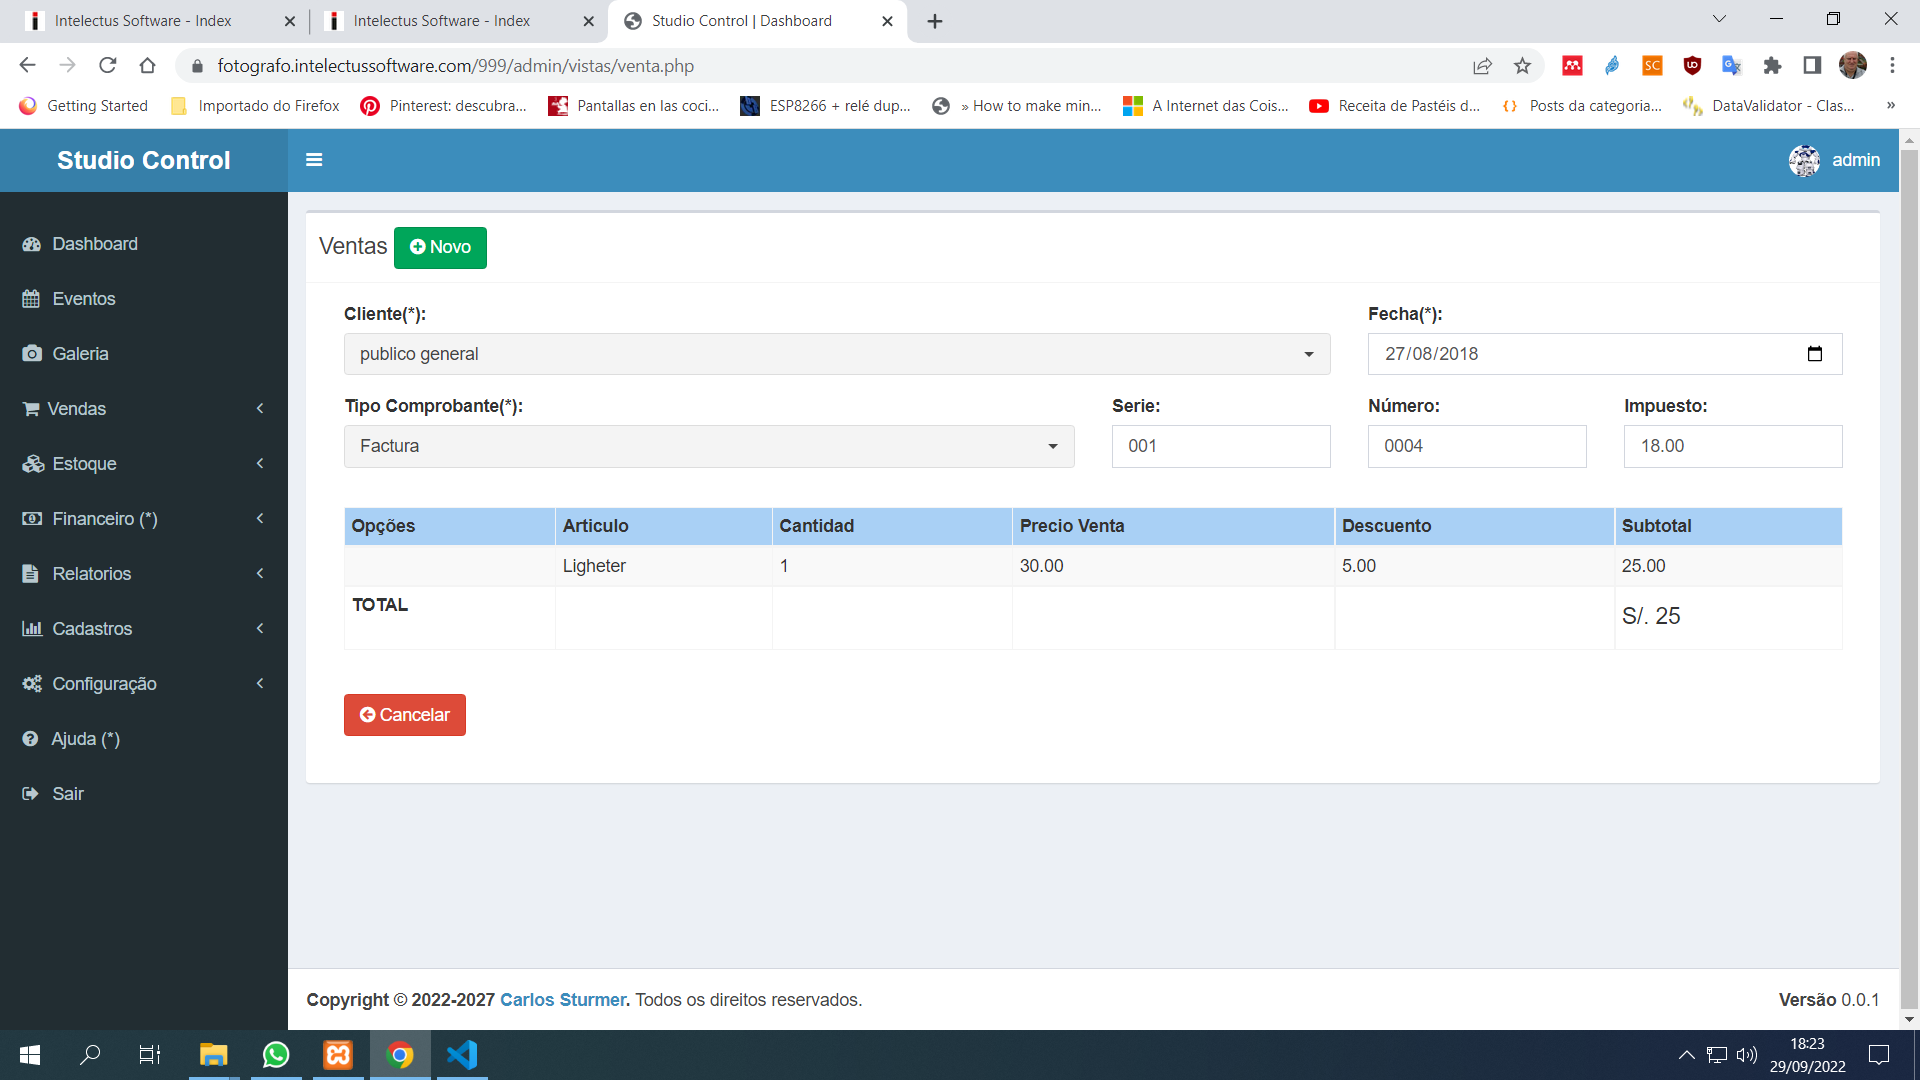
Task: Open WhatsApp from the taskbar
Action: tap(276, 1055)
